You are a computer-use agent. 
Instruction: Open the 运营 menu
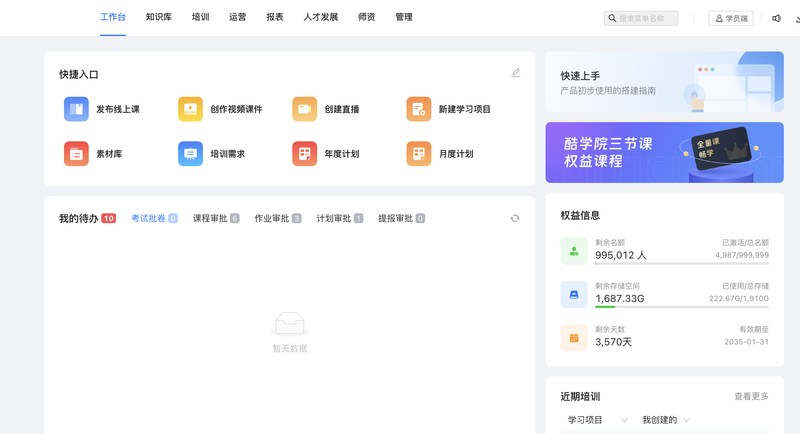(x=238, y=17)
